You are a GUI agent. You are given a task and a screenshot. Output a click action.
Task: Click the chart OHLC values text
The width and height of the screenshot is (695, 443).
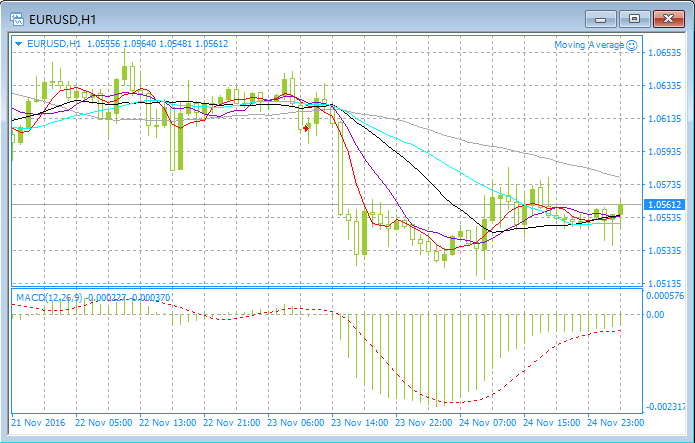tap(157, 44)
